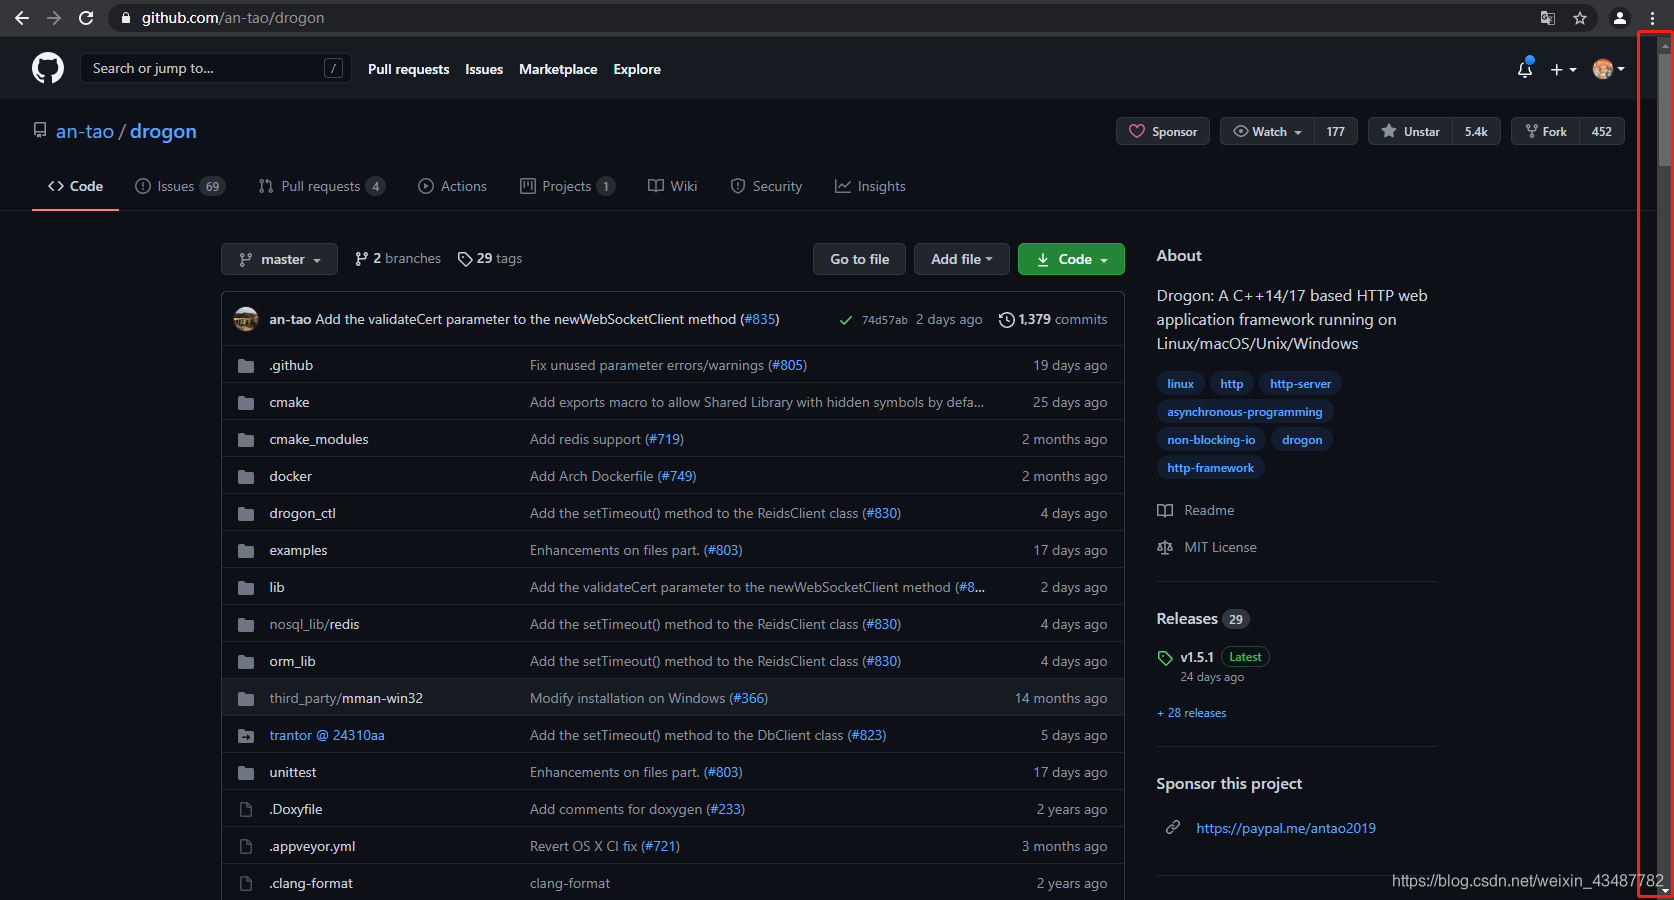This screenshot has height=900, width=1674.
Task: View the 2 branches link
Action: click(398, 258)
